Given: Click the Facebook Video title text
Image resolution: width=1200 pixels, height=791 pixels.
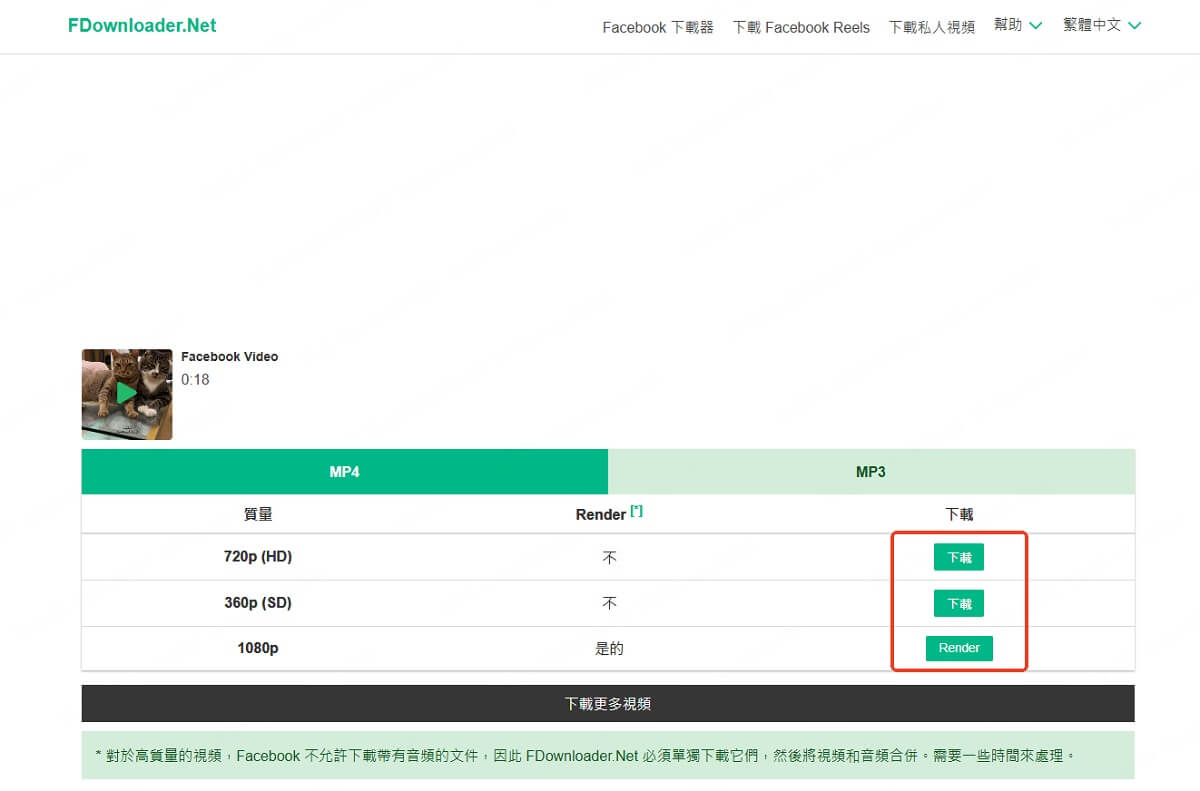Looking at the screenshot, I should [229, 356].
